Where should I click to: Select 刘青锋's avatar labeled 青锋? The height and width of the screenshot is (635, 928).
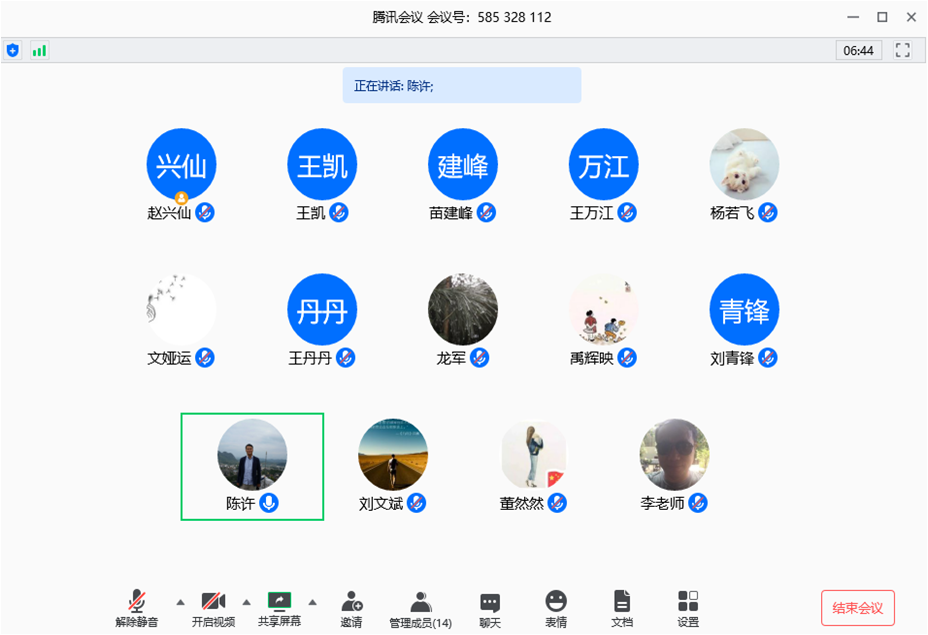[745, 310]
